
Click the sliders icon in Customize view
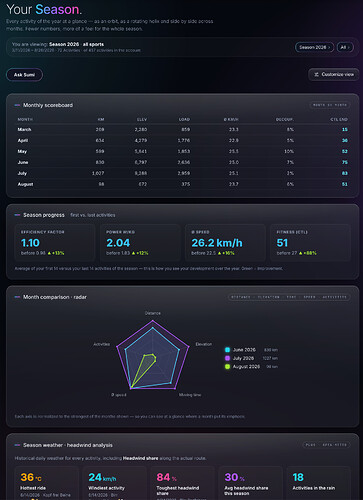(x=316, y=74)
